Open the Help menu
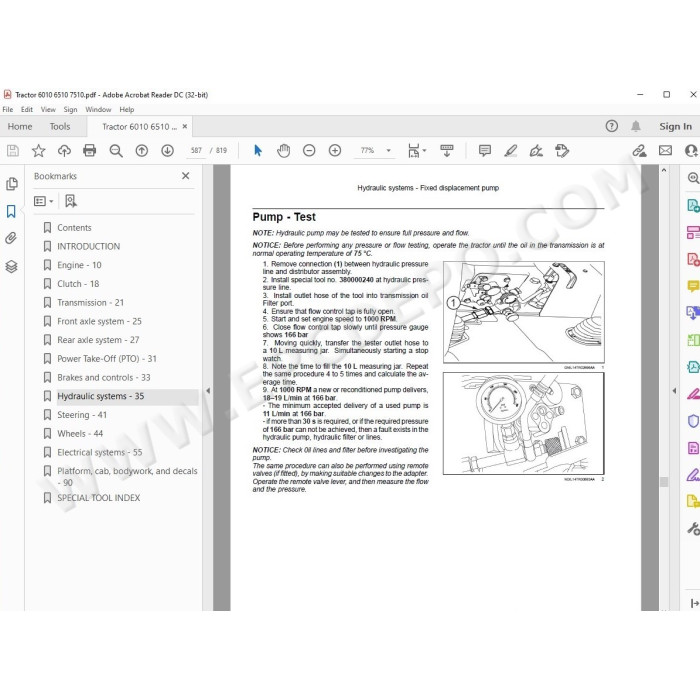Screen dimensions: 700x700 127,109
